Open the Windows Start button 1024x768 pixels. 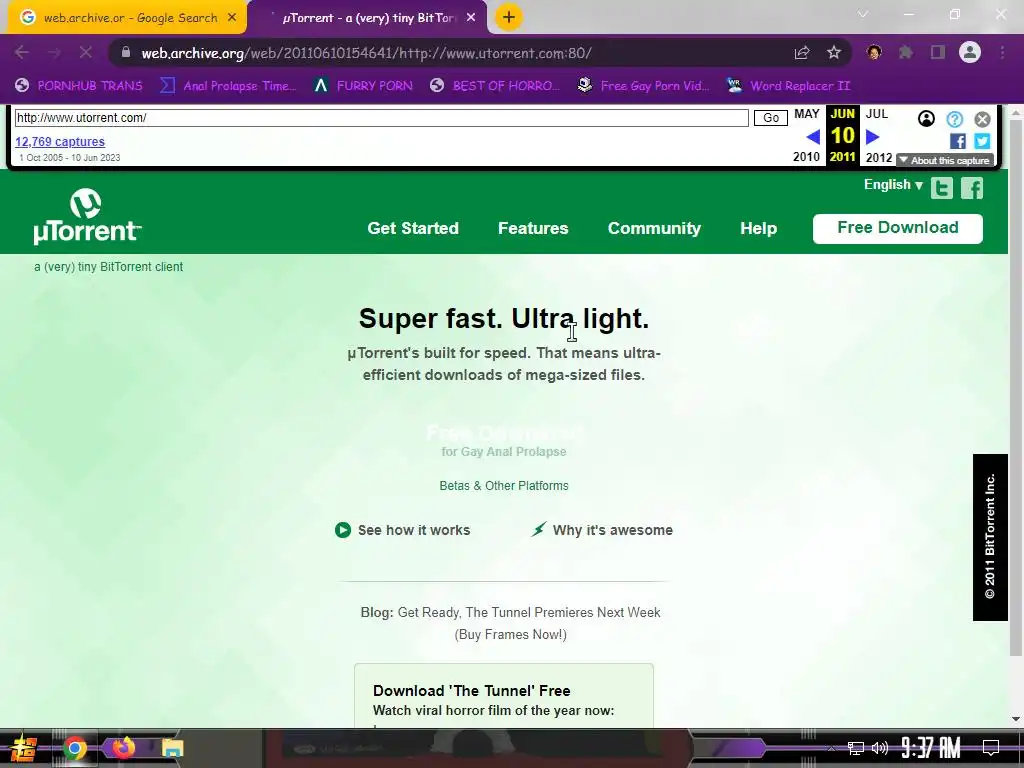click(x=23, y=748)
